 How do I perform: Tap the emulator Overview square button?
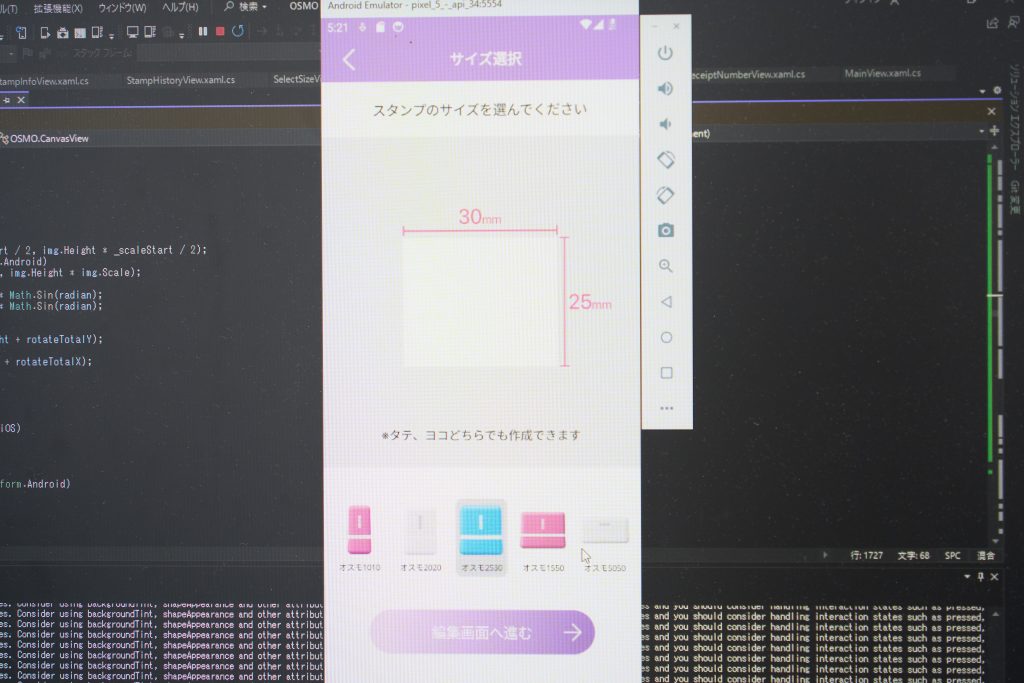[666, 373]
